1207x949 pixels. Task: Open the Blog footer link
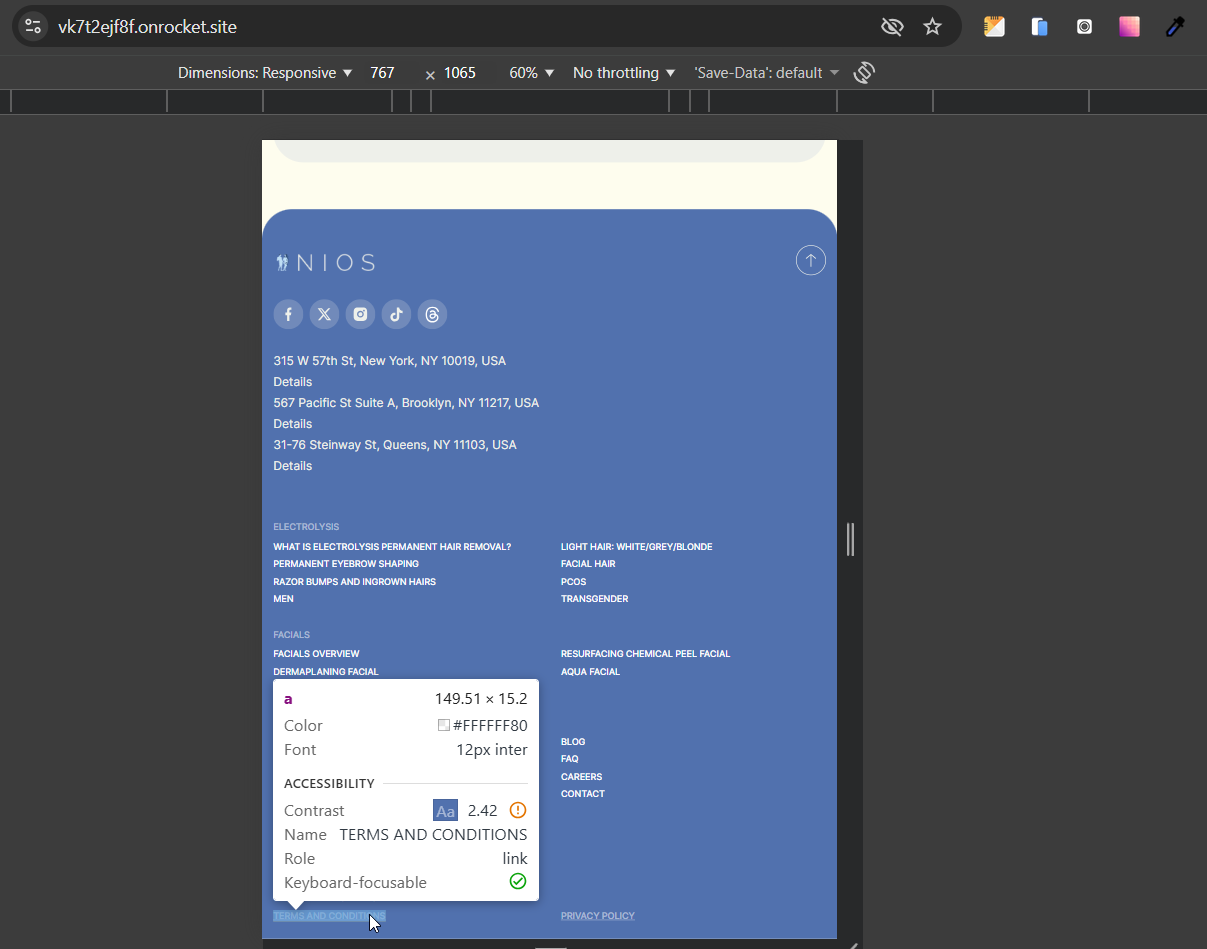tap(573, 742)
